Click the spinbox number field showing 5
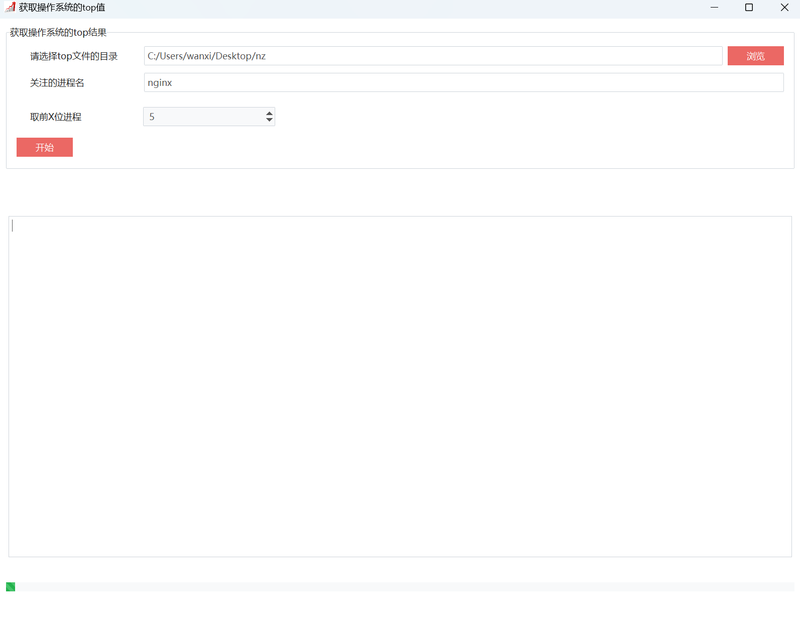The image size is (800, 619). point(204,116)
